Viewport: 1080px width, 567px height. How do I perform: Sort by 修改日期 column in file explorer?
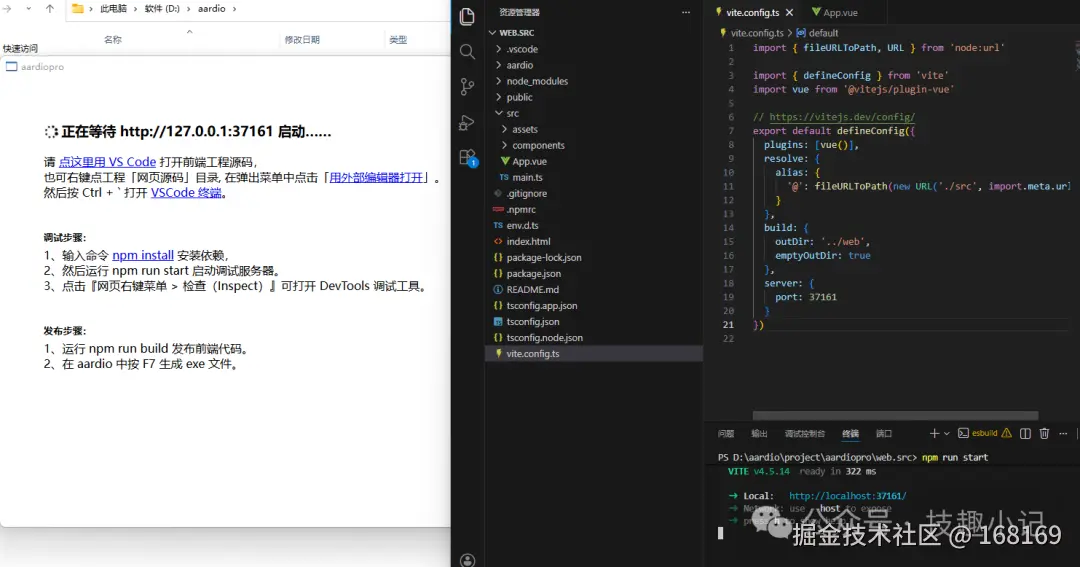tap(302, 40)
